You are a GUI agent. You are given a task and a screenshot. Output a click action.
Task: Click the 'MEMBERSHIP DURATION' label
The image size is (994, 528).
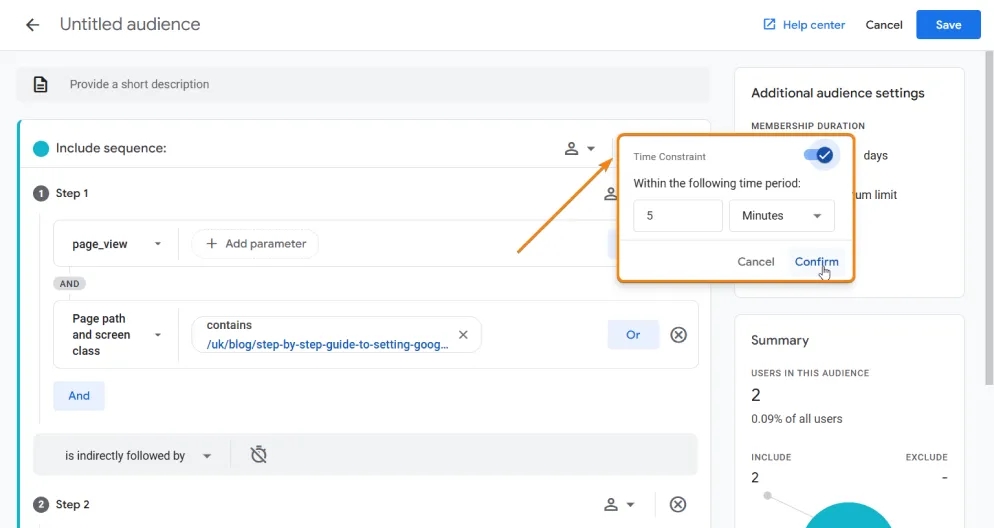coord(808,126)
